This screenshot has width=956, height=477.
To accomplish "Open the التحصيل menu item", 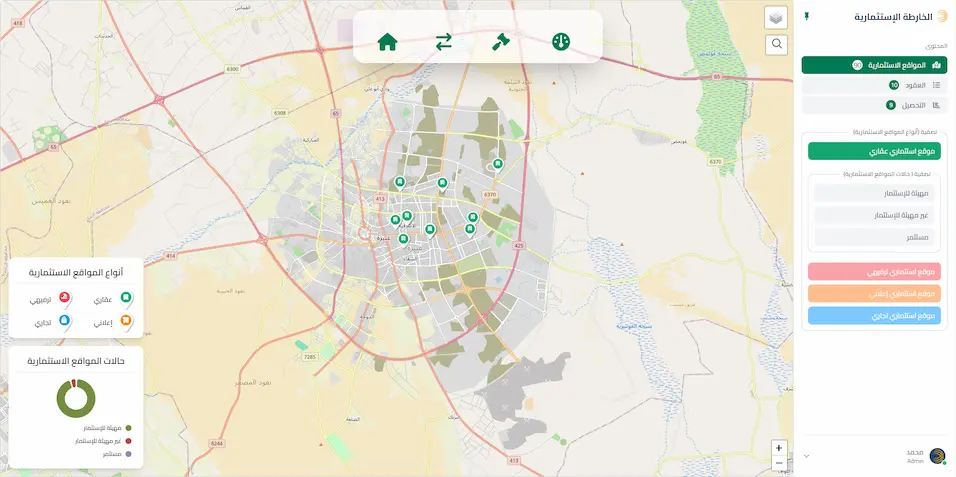I will click(874, 105).
